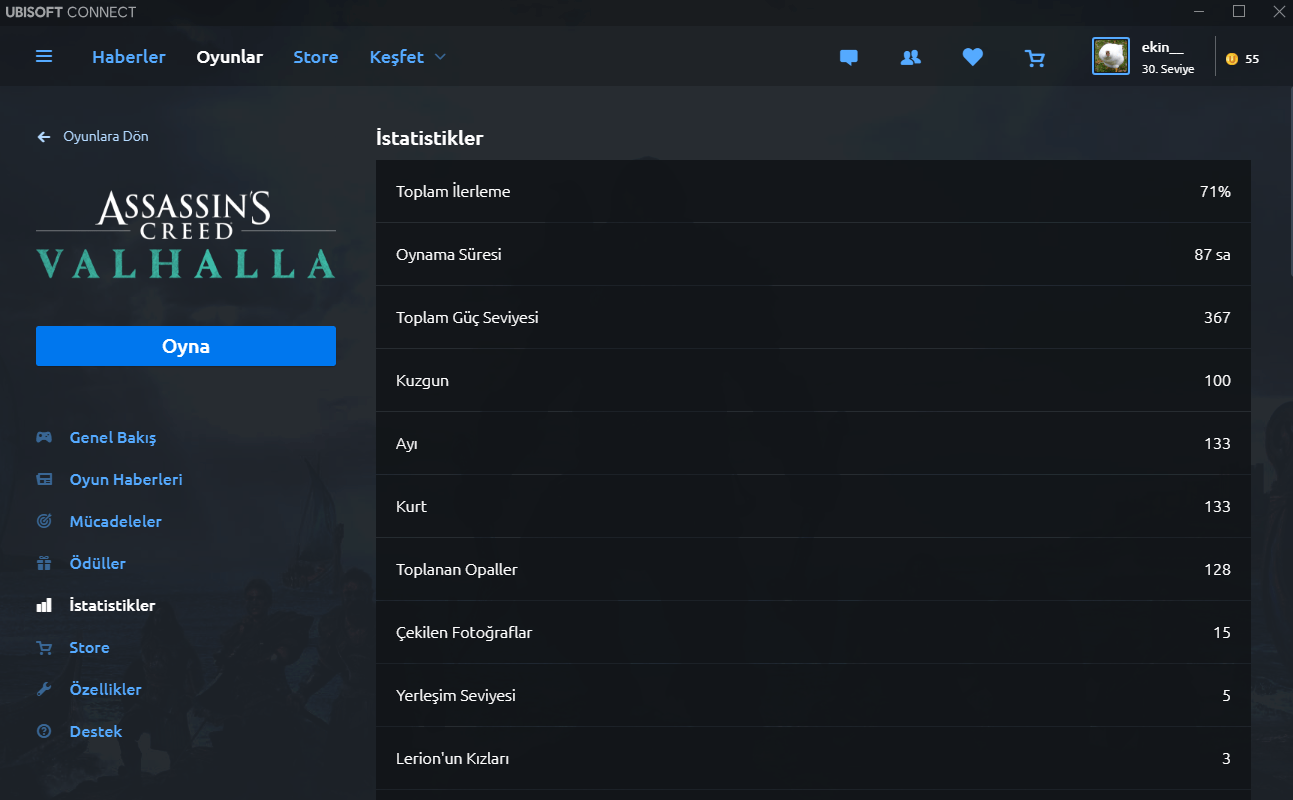
Task: Click the Ödüller gift icon
Action: tap(44, 564)
